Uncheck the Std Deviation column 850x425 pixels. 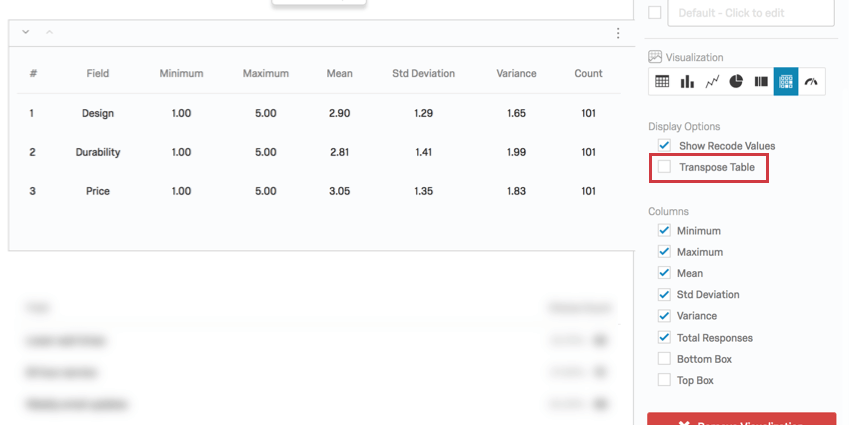pos(665,295)
